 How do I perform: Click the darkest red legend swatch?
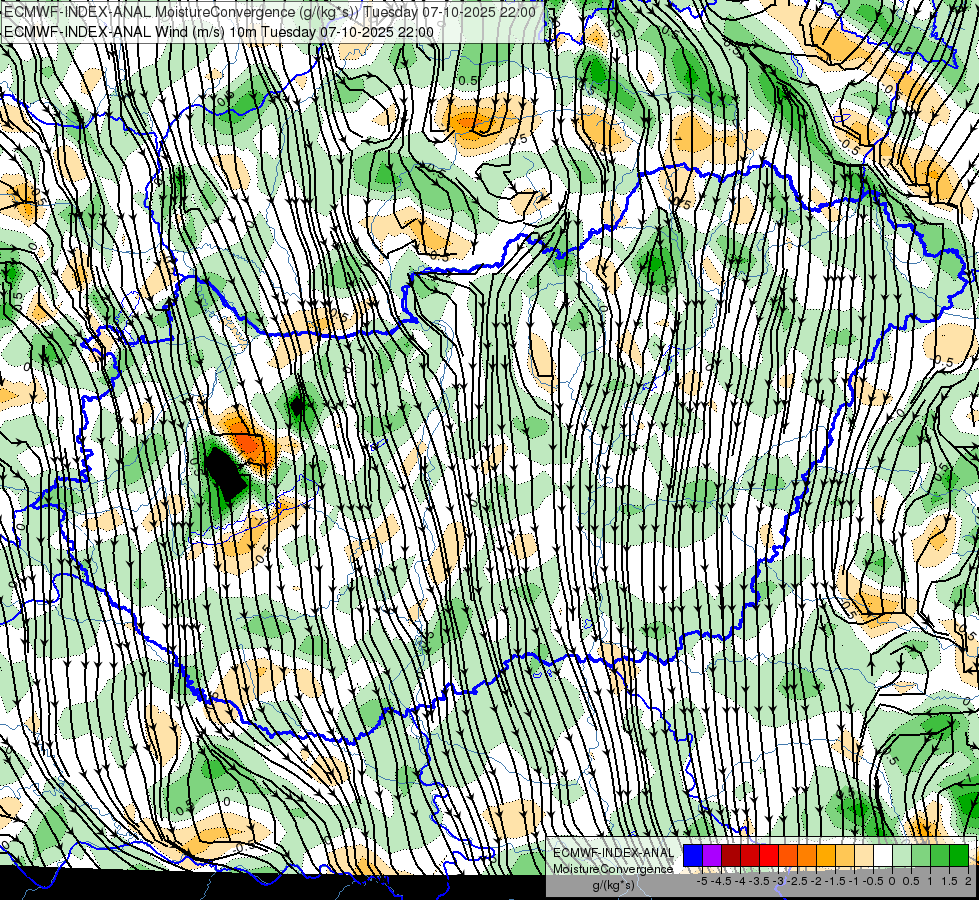tap(731, 855)
